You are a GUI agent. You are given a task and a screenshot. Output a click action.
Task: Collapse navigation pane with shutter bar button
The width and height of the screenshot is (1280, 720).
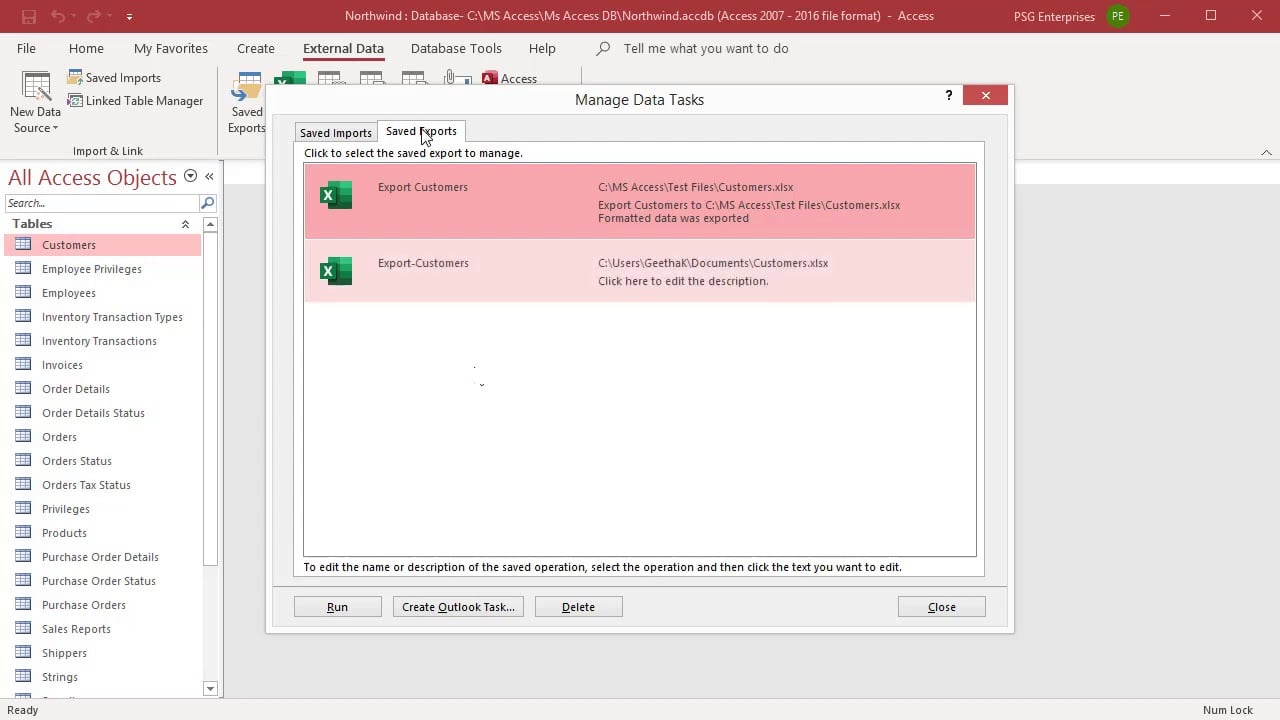click(209, 177)
